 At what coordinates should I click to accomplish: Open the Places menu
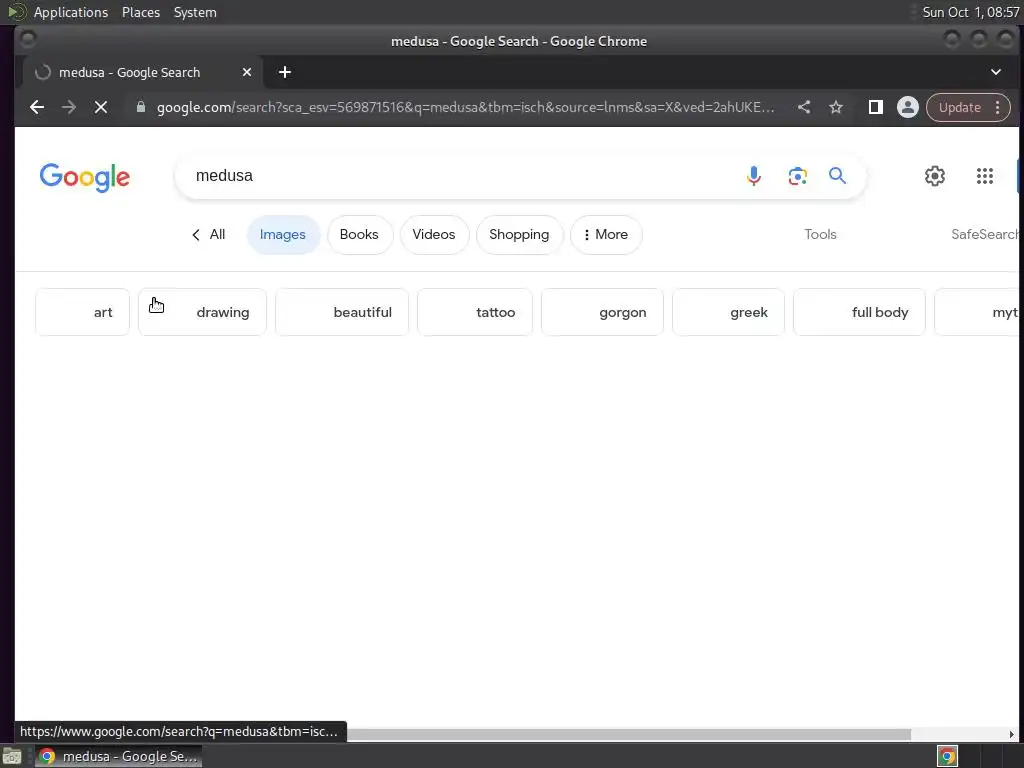141,12
